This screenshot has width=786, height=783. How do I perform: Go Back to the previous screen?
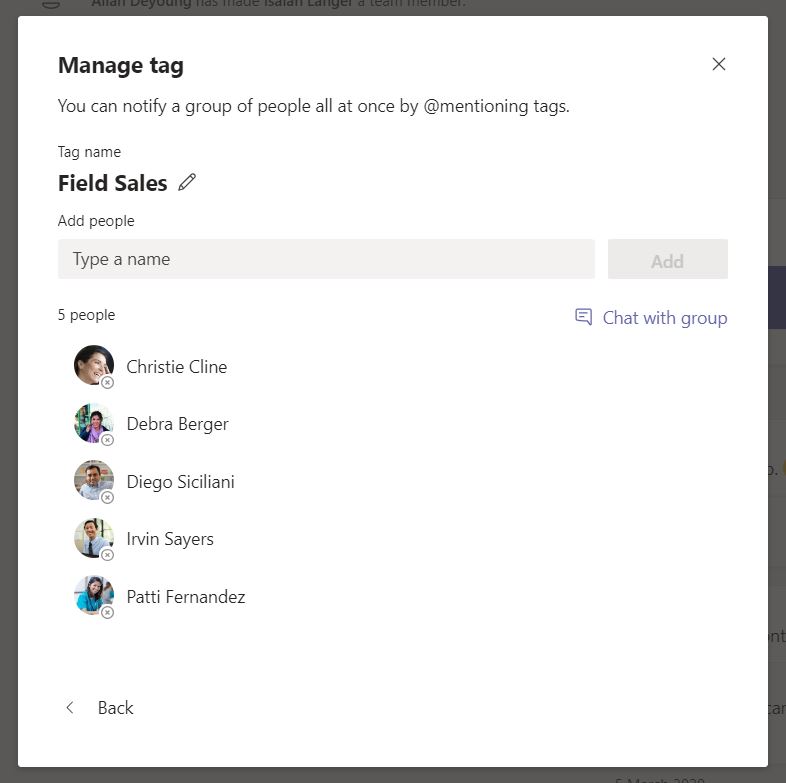(100, 708)
